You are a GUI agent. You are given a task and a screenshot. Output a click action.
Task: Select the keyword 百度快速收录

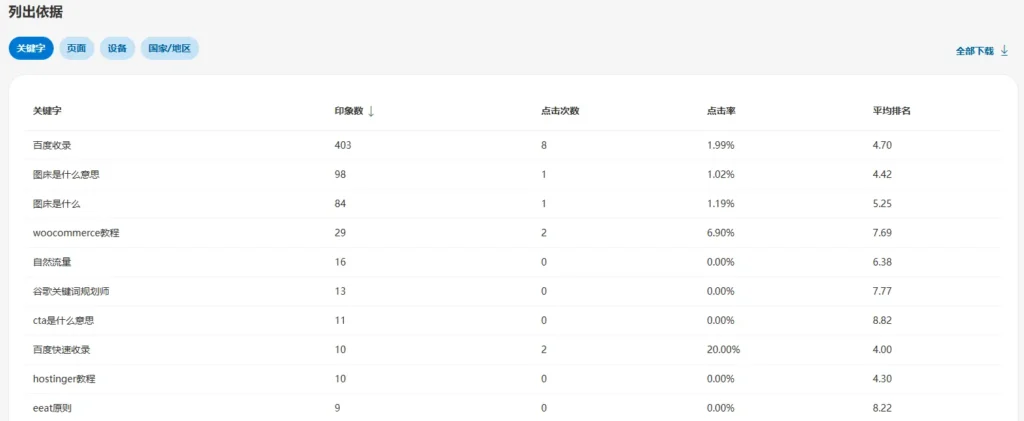click(x=61, y=350)
